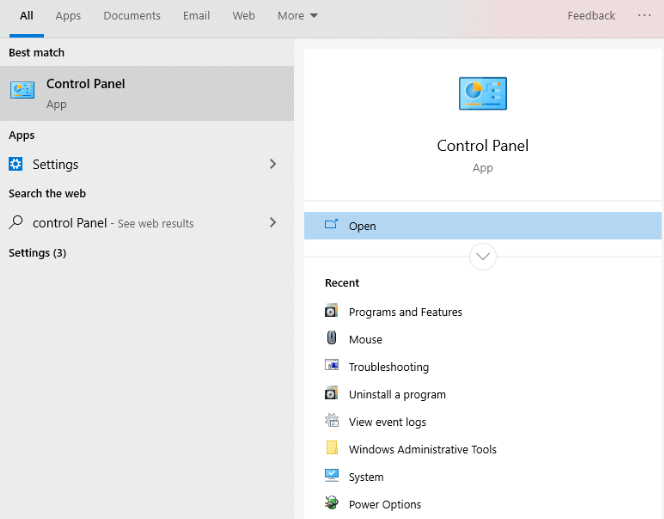Expand the Settings result arrow
The width and height of the screenshot is (664, 519).
[x=273, y=164]
